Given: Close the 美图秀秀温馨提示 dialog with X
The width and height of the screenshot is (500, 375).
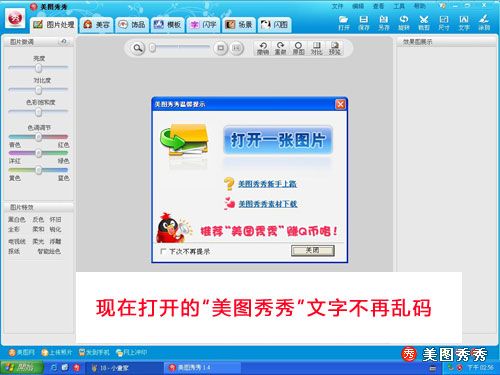Looking at the screenshot, I should [340, 104].
